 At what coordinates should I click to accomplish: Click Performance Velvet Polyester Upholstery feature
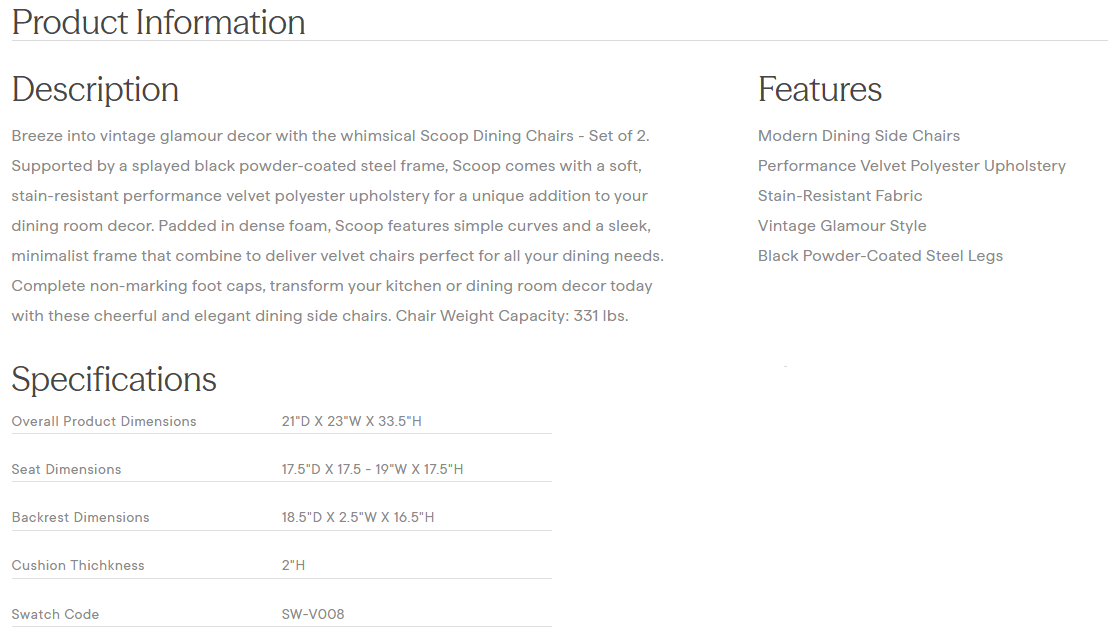pos(911,166)
